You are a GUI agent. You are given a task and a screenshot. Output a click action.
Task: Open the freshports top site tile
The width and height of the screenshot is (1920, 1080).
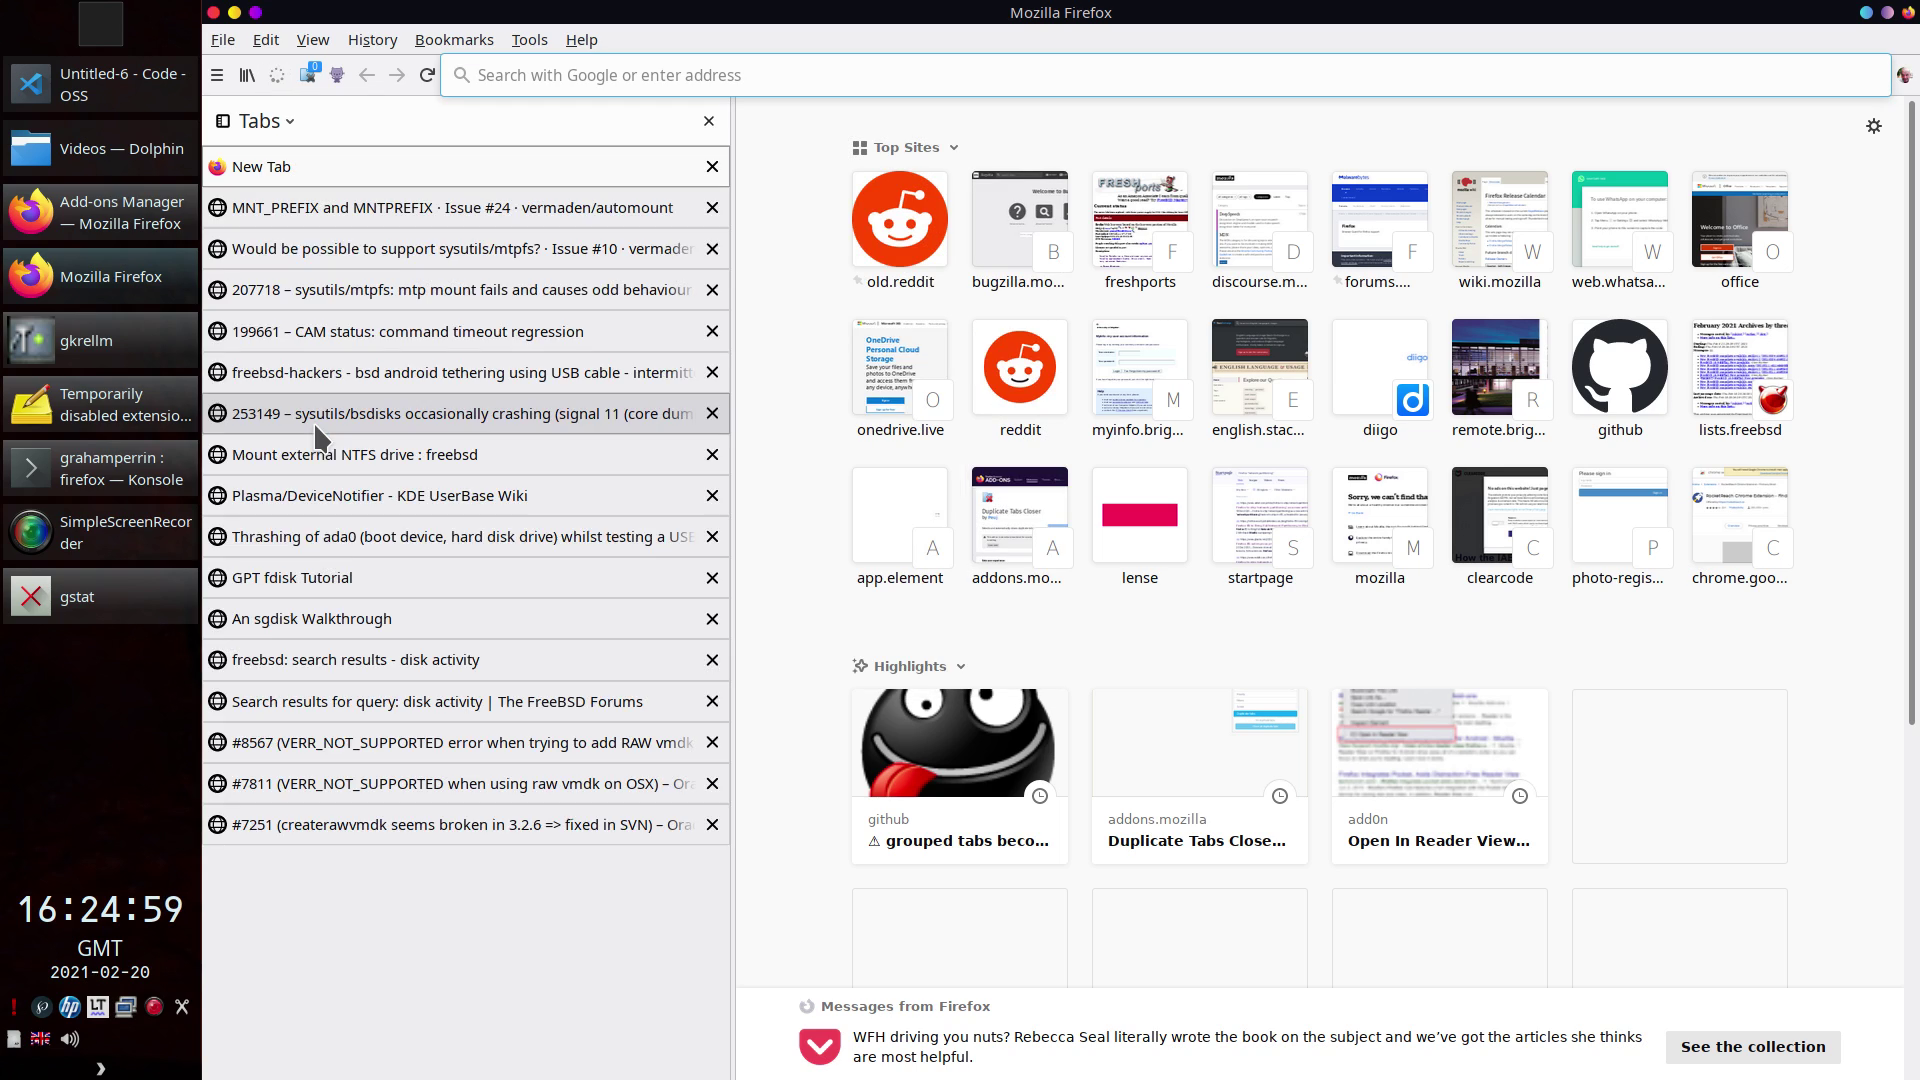[1140, 231]
